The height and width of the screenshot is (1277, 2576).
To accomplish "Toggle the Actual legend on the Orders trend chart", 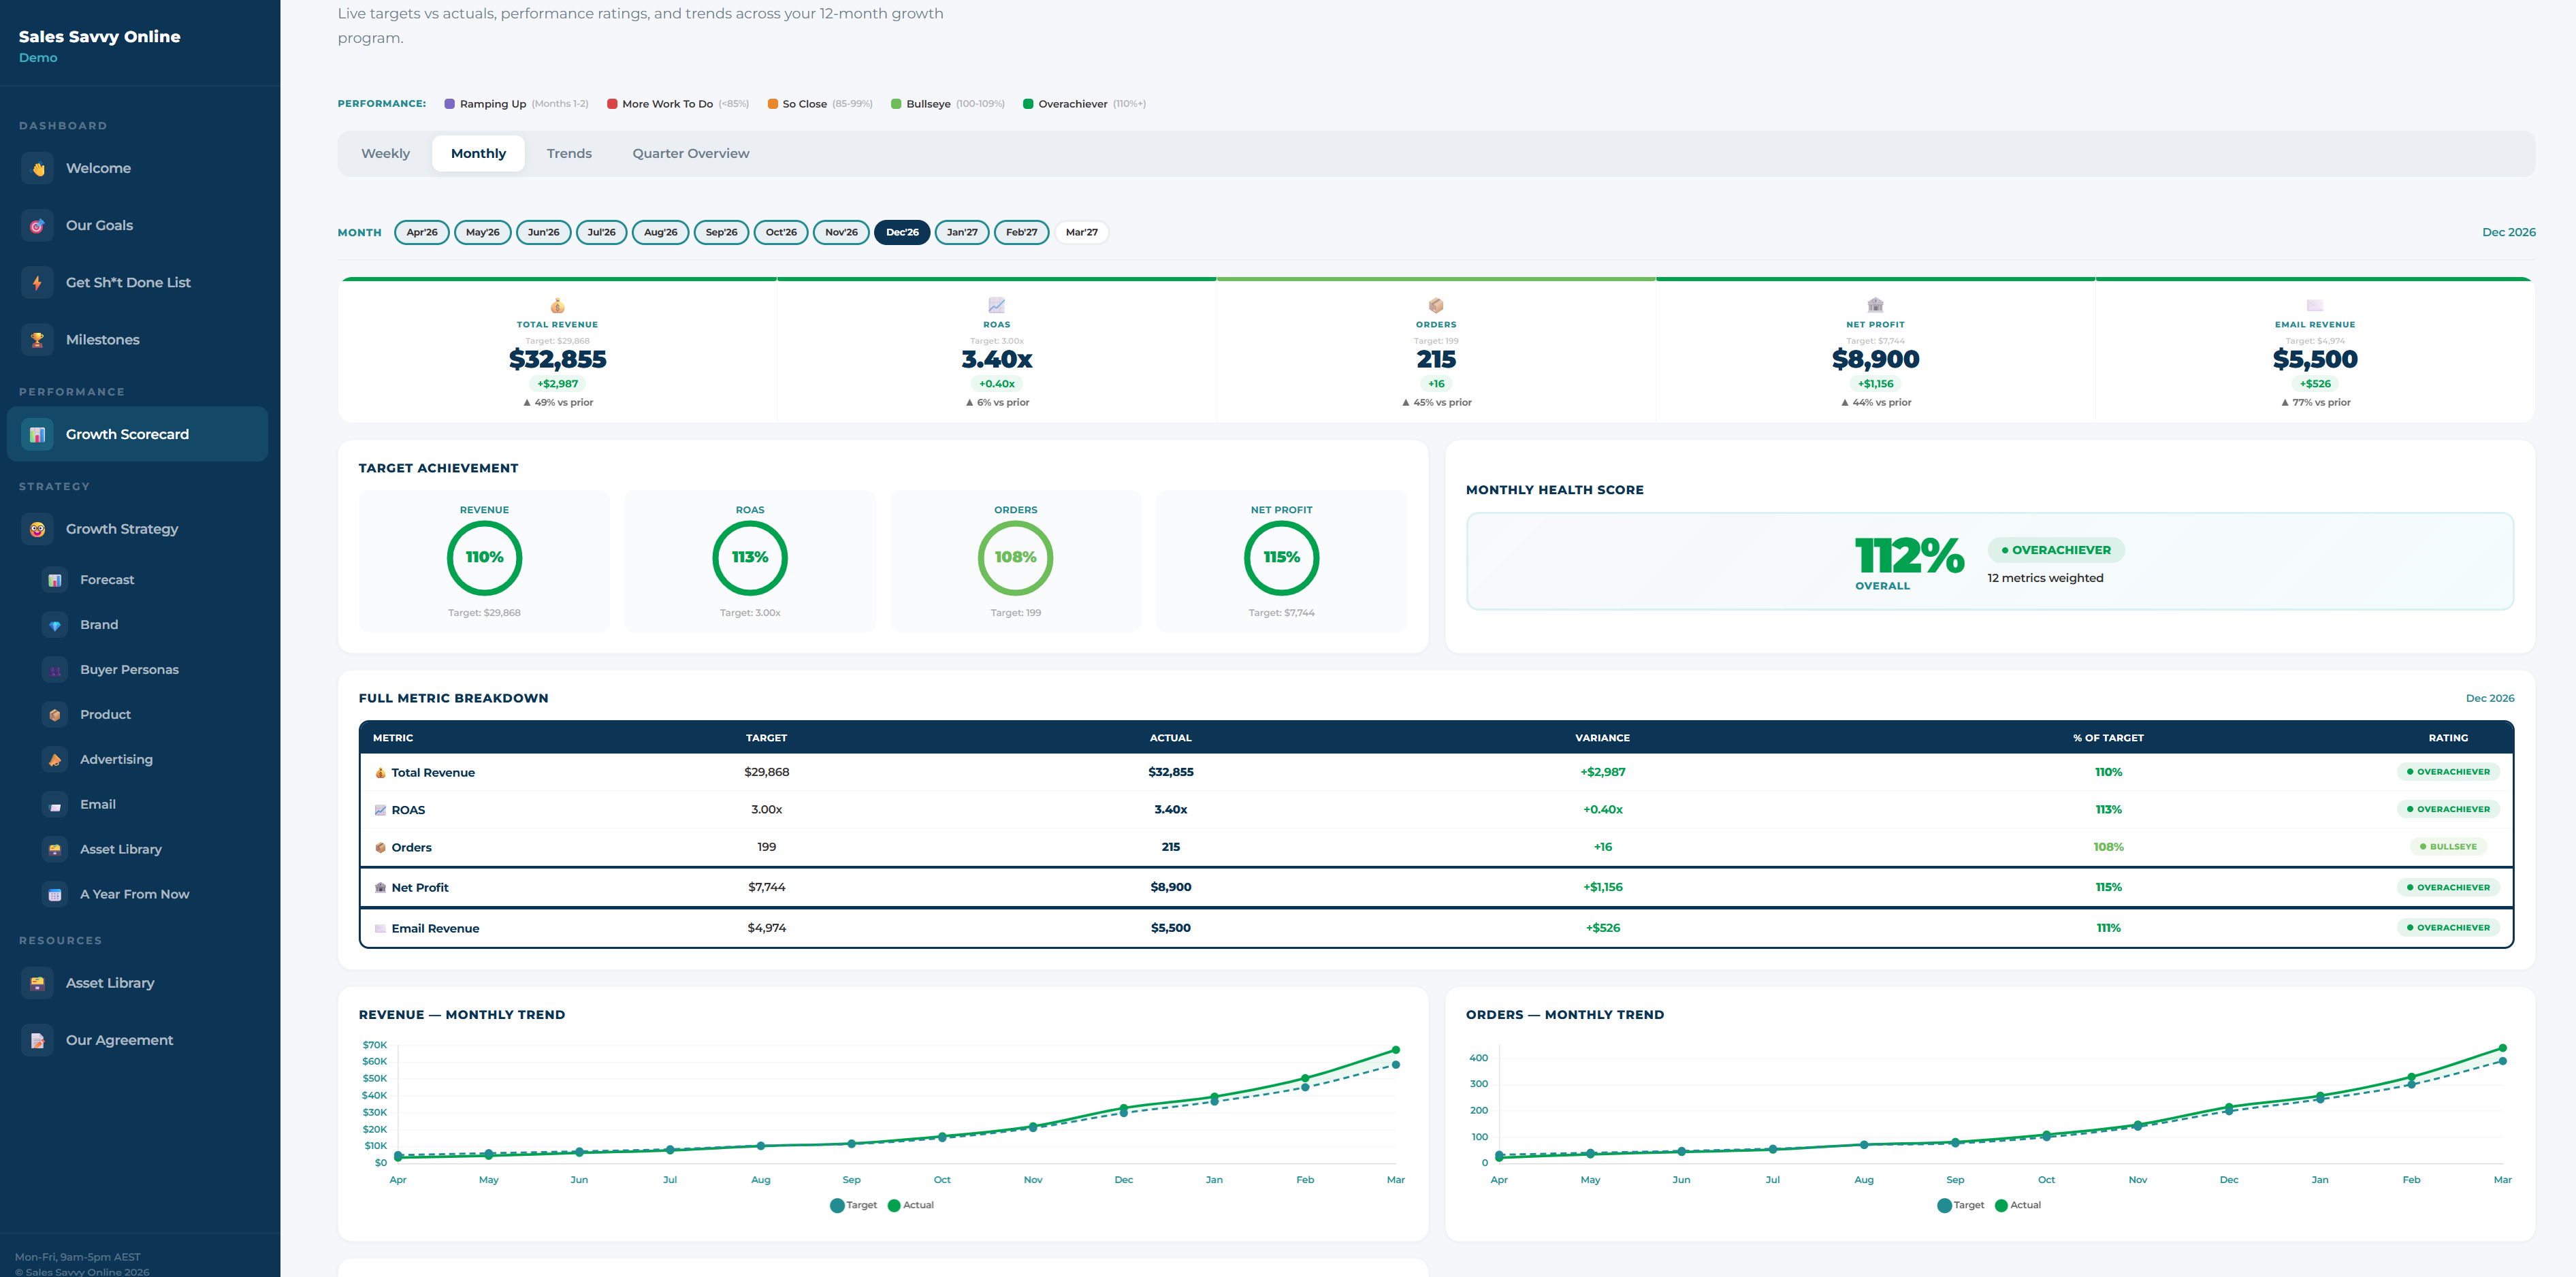I will point(2019,1205).
